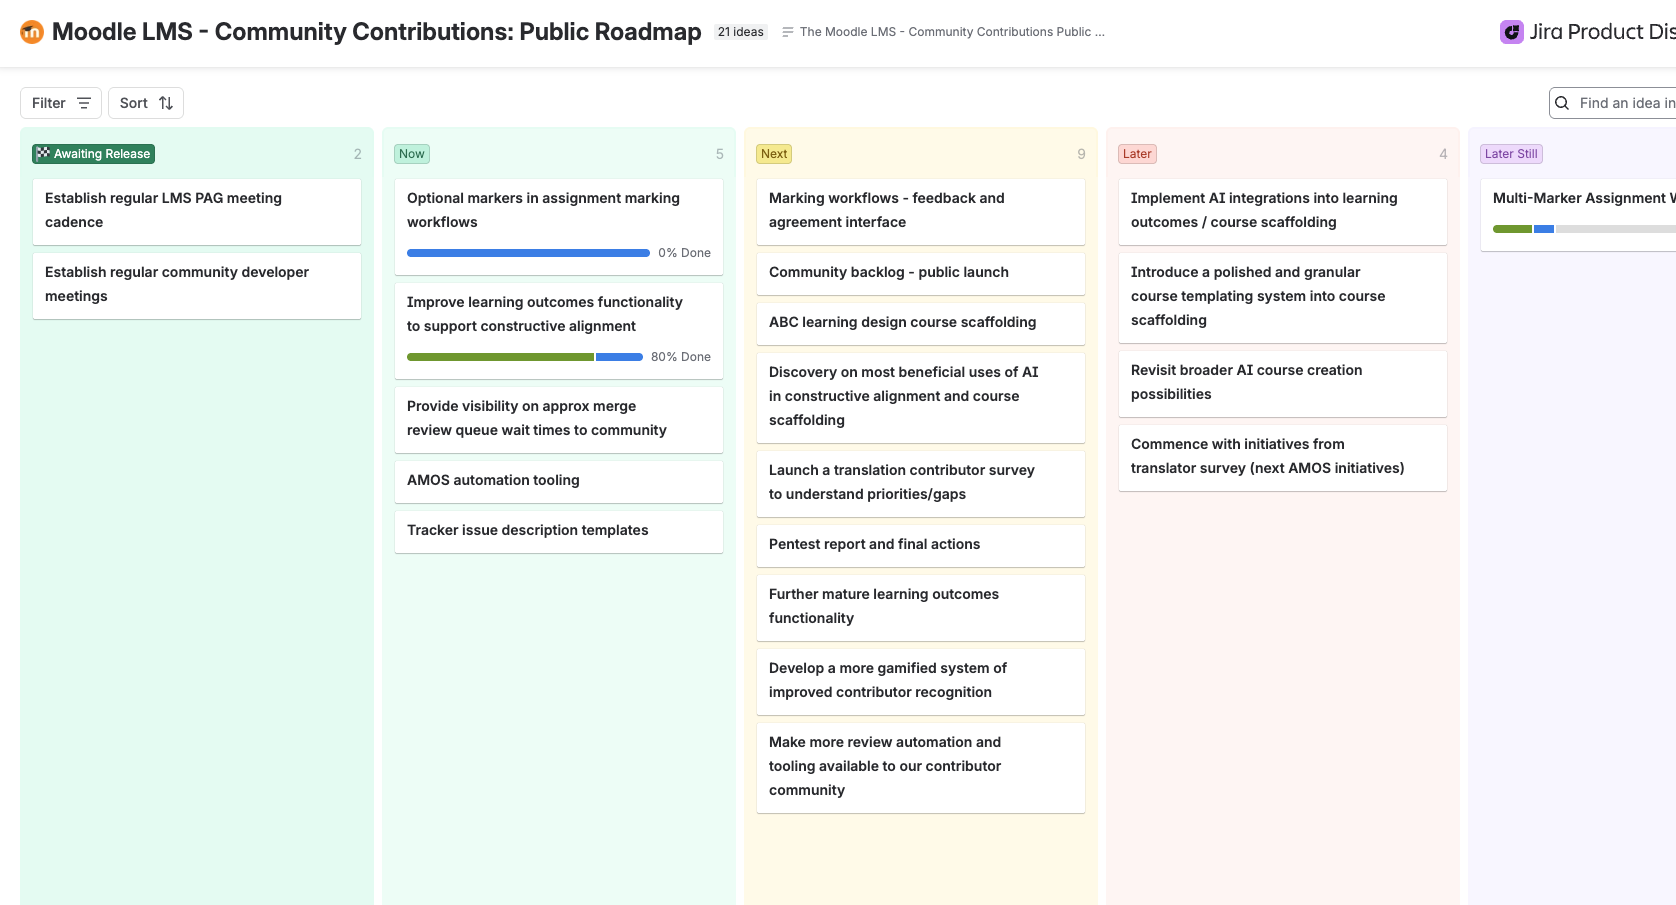
Task: Click the Later column label
Action: (x=1137, y=154)
